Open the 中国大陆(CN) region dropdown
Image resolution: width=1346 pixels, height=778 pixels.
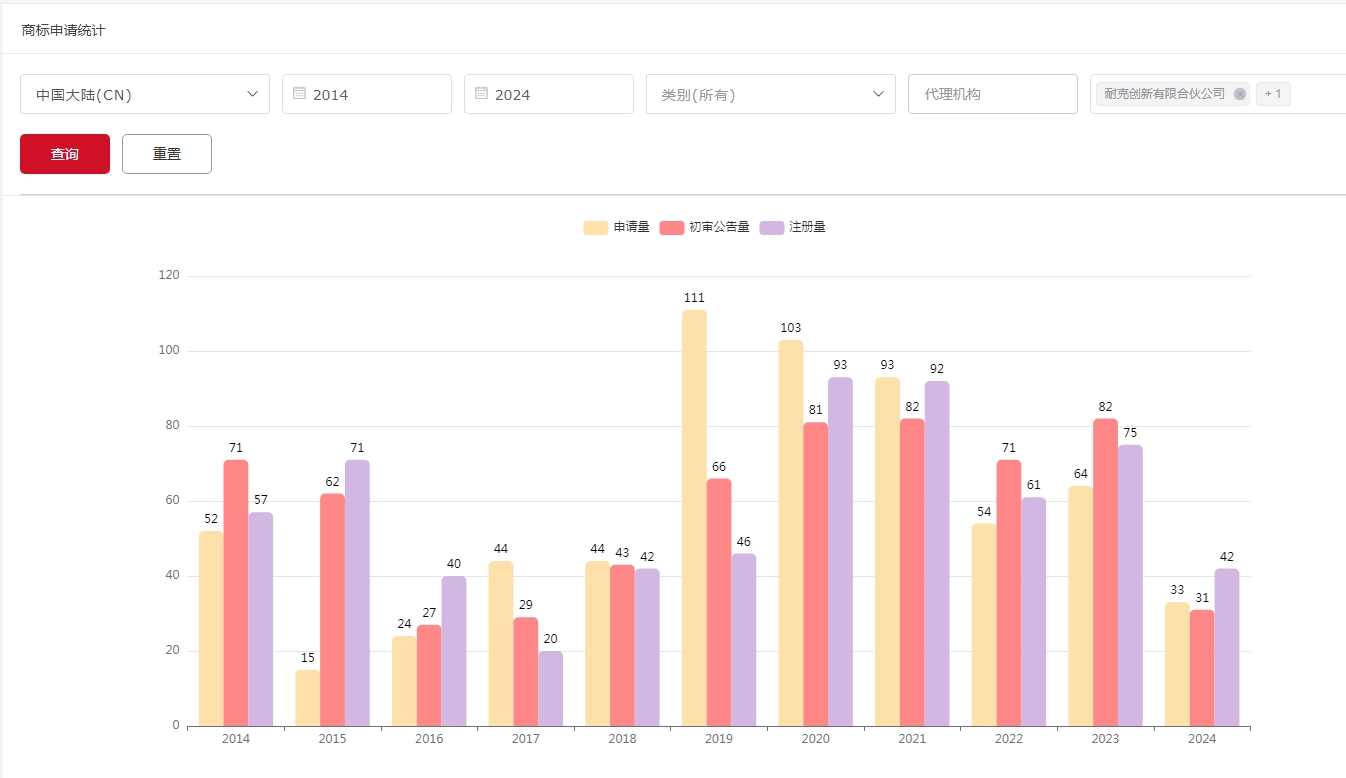coord(145,94)
